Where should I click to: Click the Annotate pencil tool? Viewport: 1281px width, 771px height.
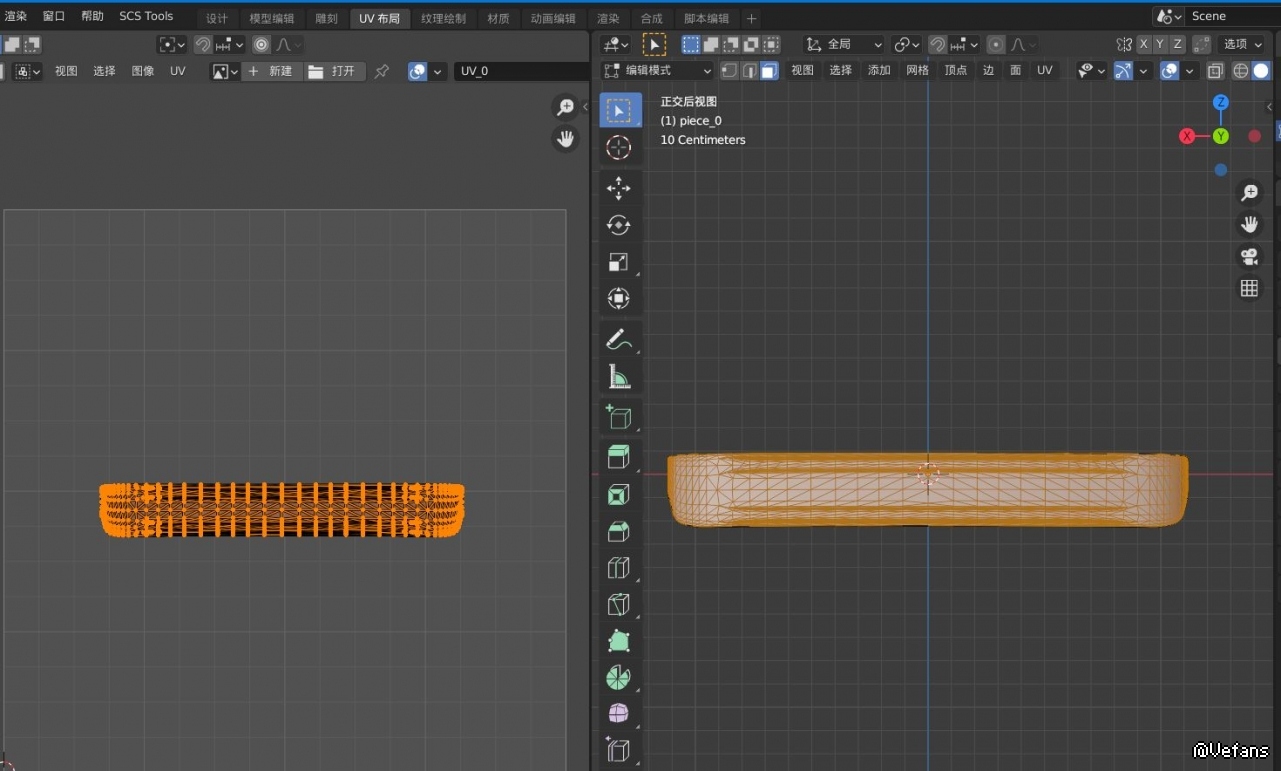(x=619, y=340)
